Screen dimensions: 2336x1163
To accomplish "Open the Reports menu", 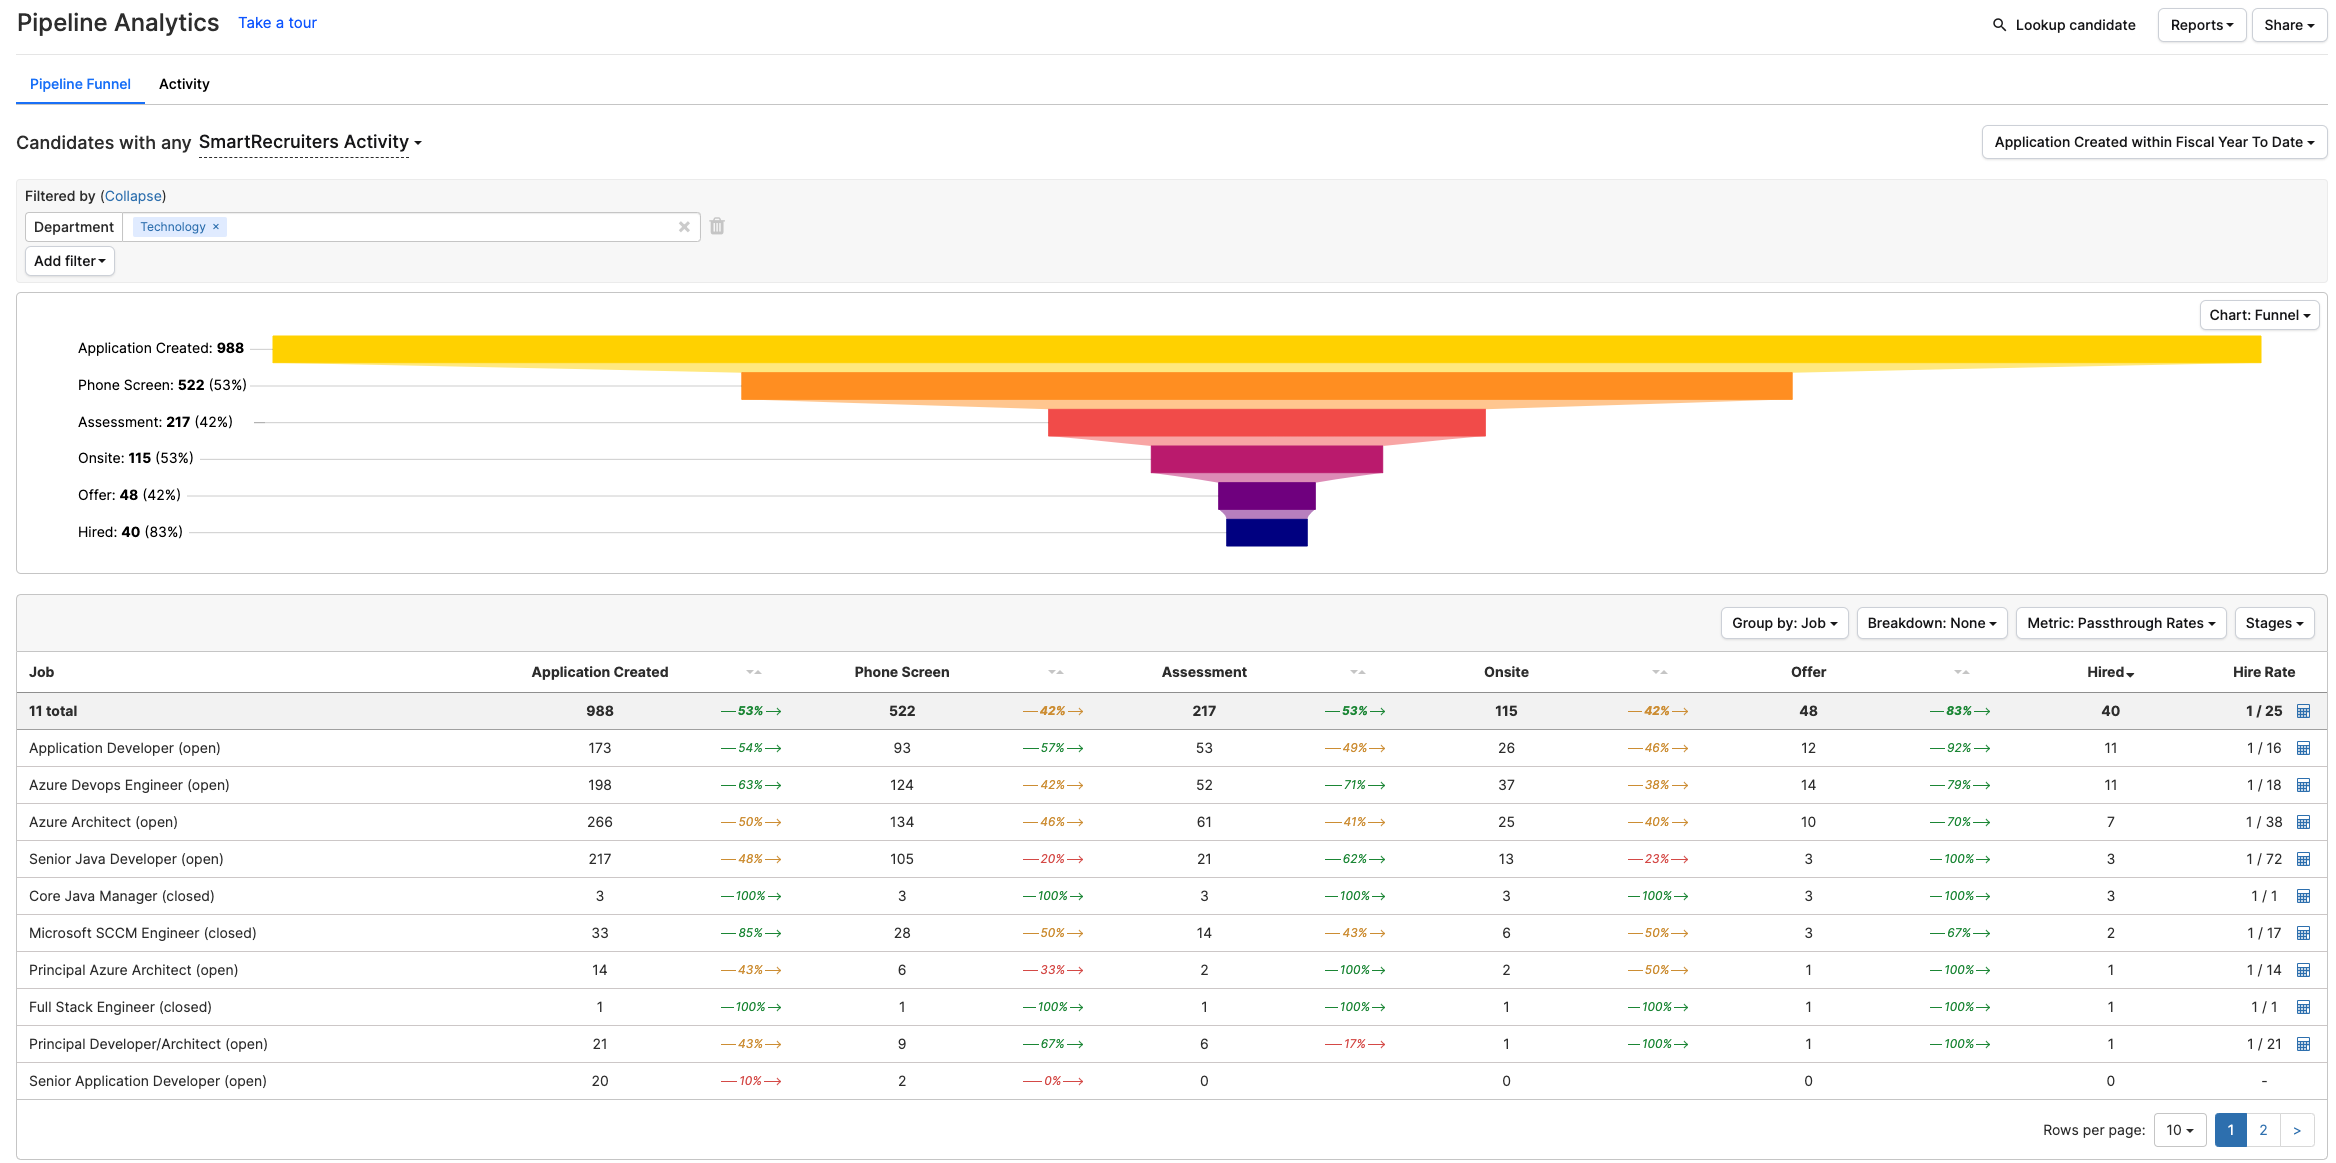I will point(2201,25).
